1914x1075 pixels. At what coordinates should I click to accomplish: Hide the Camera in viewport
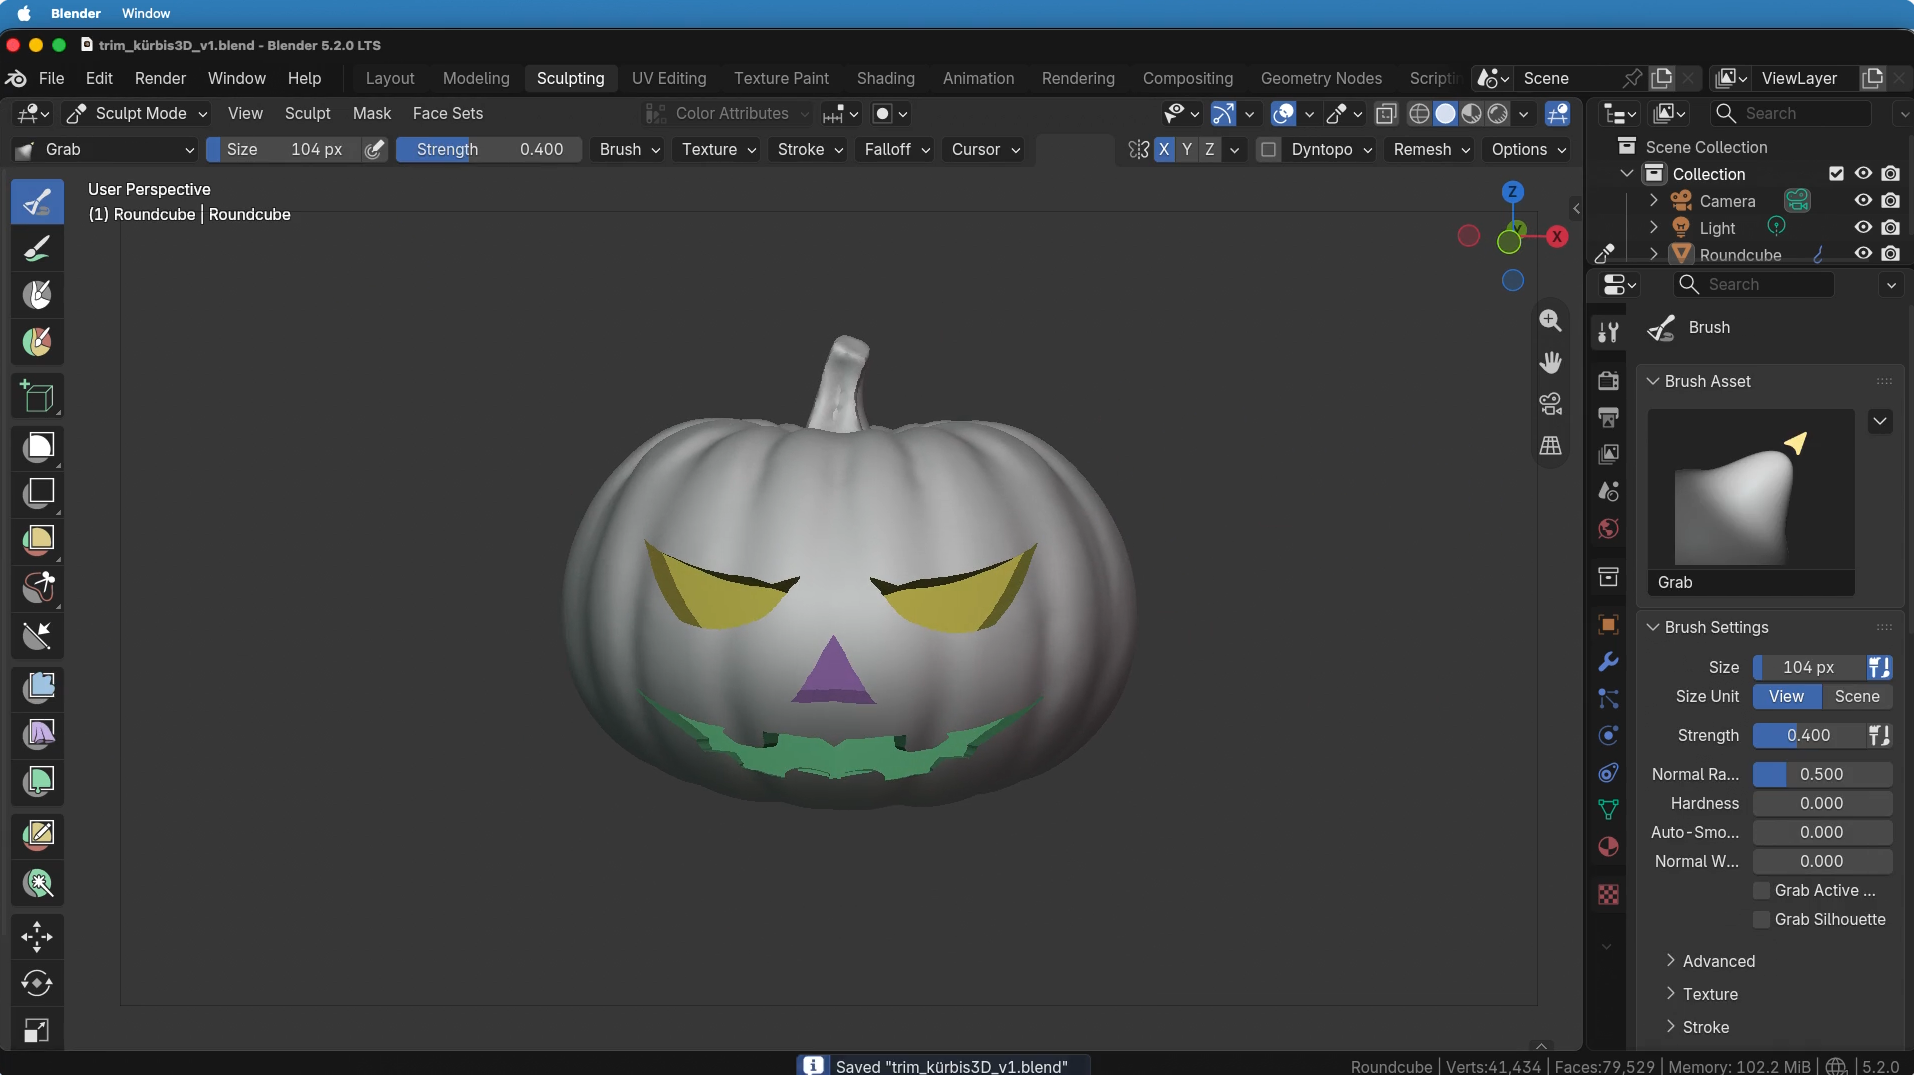coord(1863,201)
